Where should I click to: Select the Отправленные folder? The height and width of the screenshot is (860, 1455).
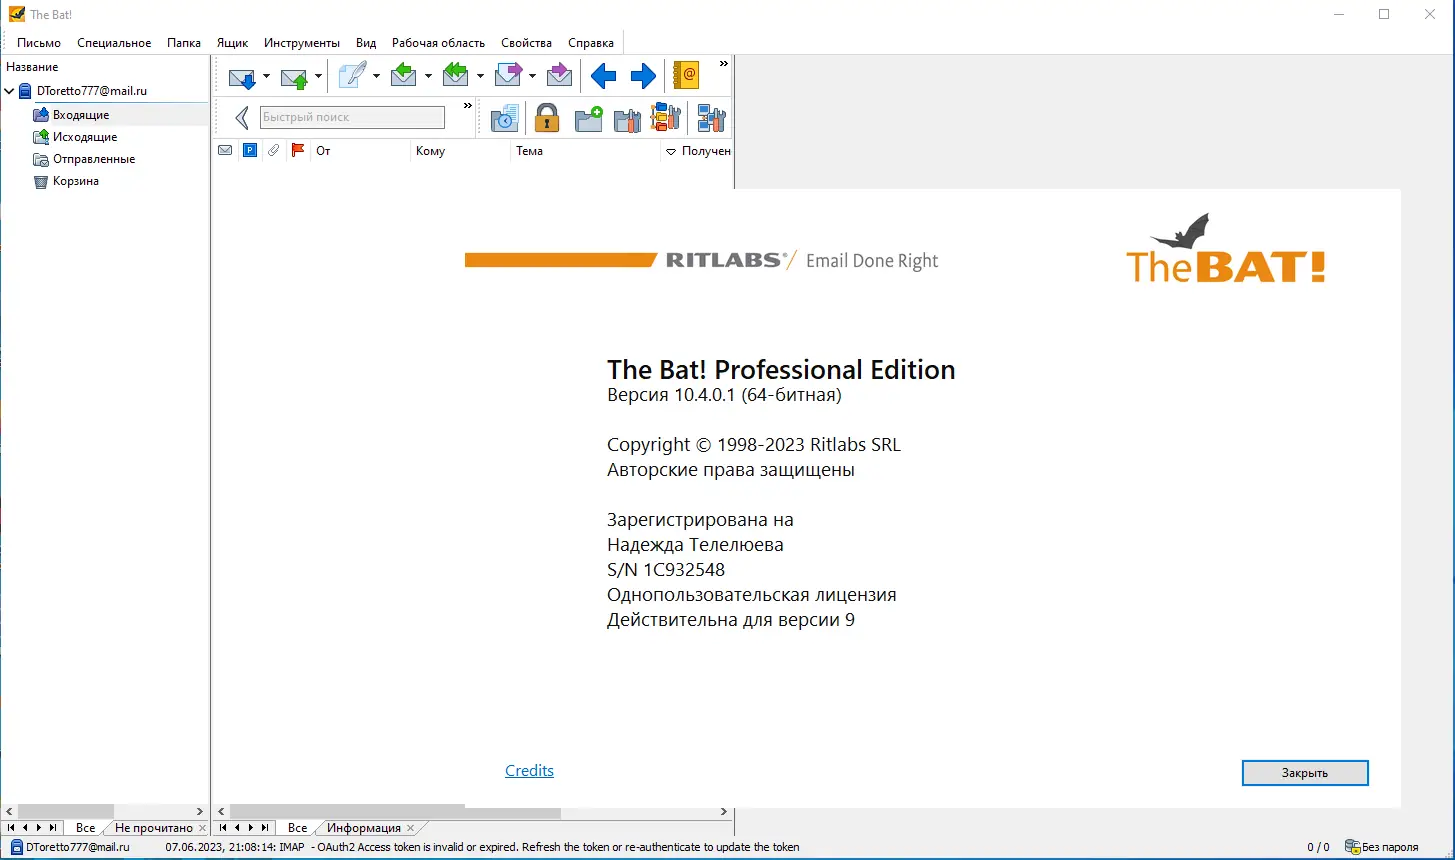pos(94,159)
